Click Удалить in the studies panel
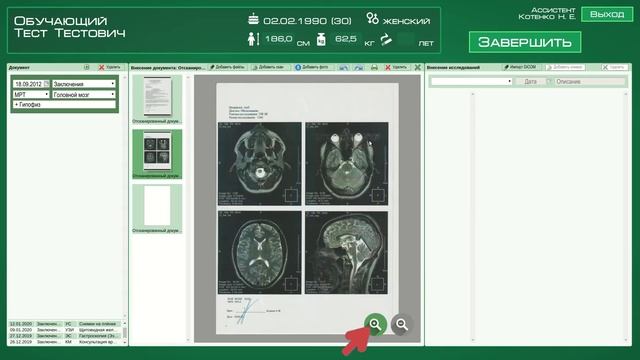Viewport: 640px width, 360px height. [x=614, y=67]
